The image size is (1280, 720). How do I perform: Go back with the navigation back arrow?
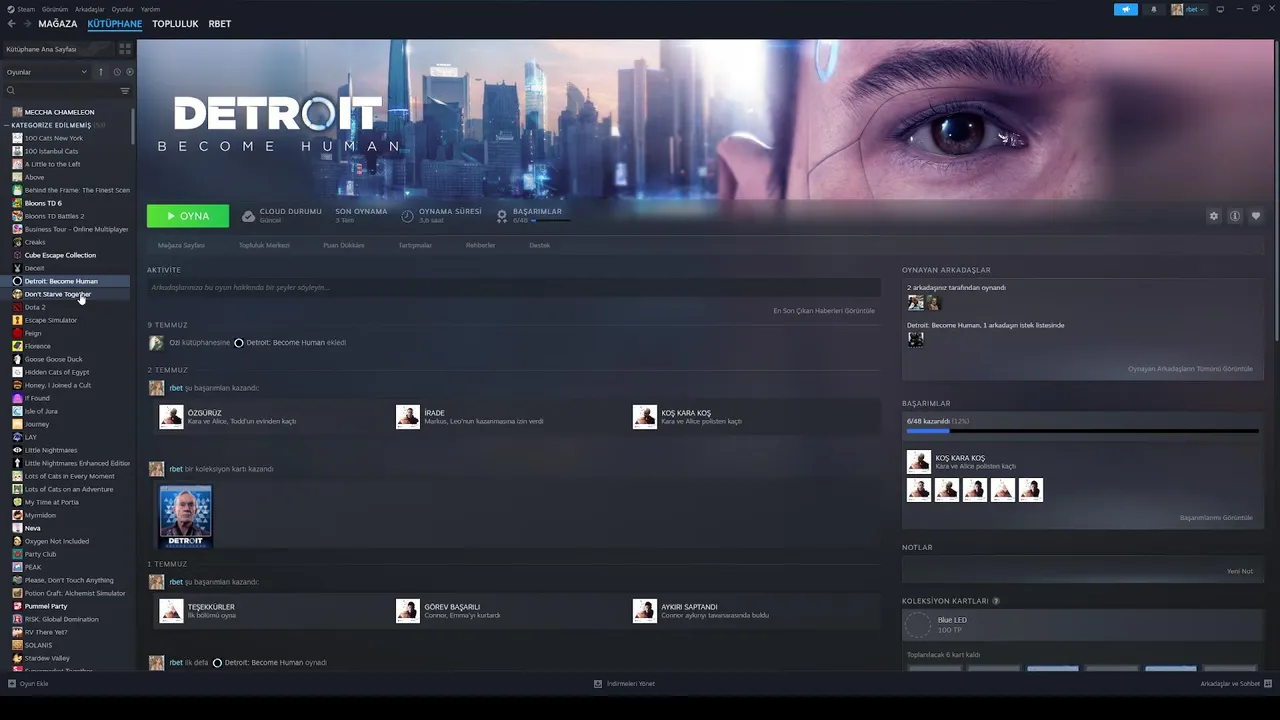tap(11, 24)
